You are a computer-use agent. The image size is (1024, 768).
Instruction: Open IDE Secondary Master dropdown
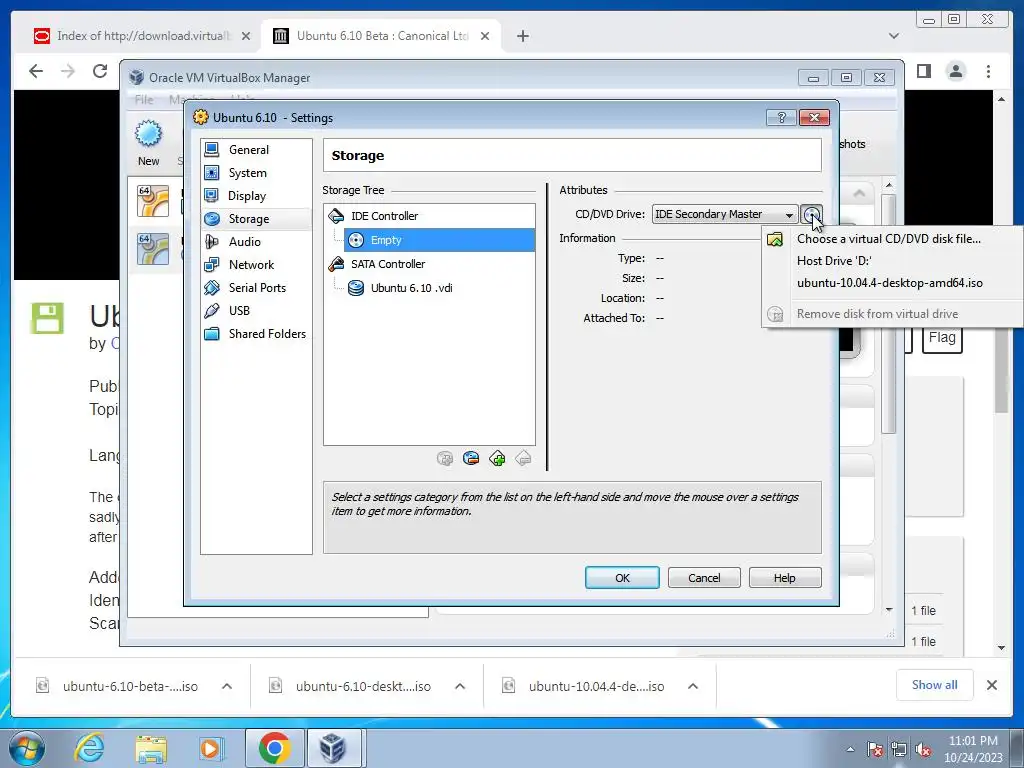[x=724, y=214]
